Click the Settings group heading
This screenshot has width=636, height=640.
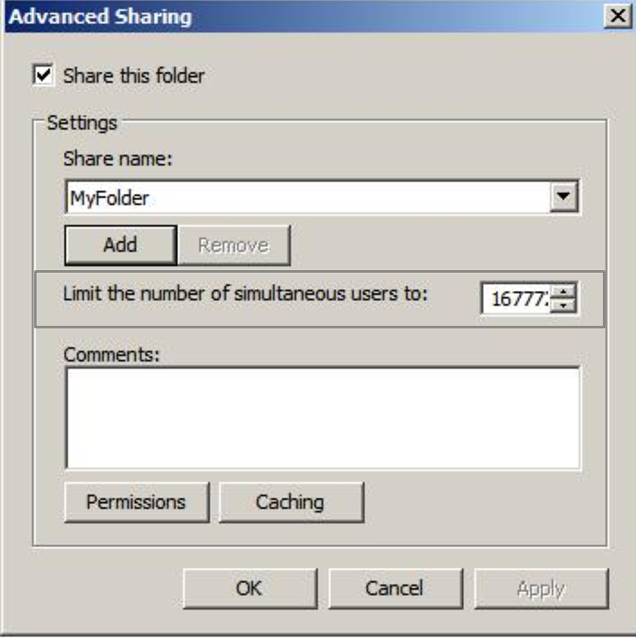tap(82, 124)
